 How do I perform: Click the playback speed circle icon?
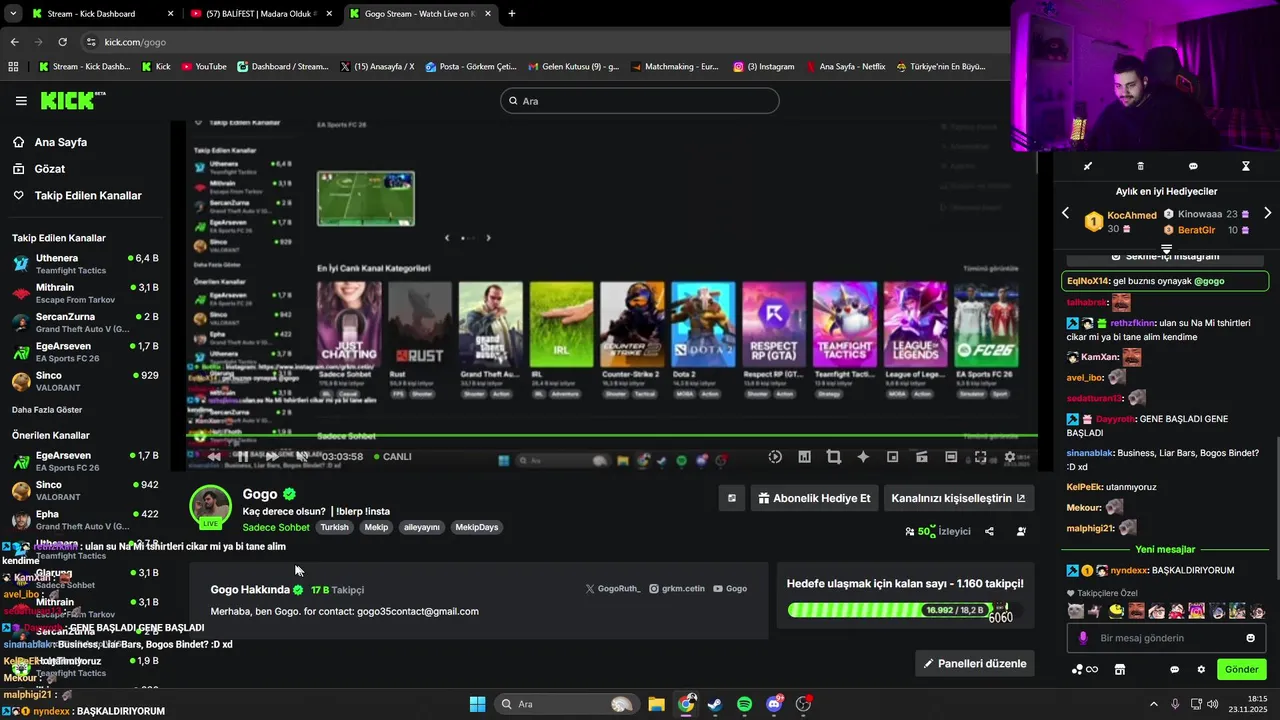click(x=775, y=457)
